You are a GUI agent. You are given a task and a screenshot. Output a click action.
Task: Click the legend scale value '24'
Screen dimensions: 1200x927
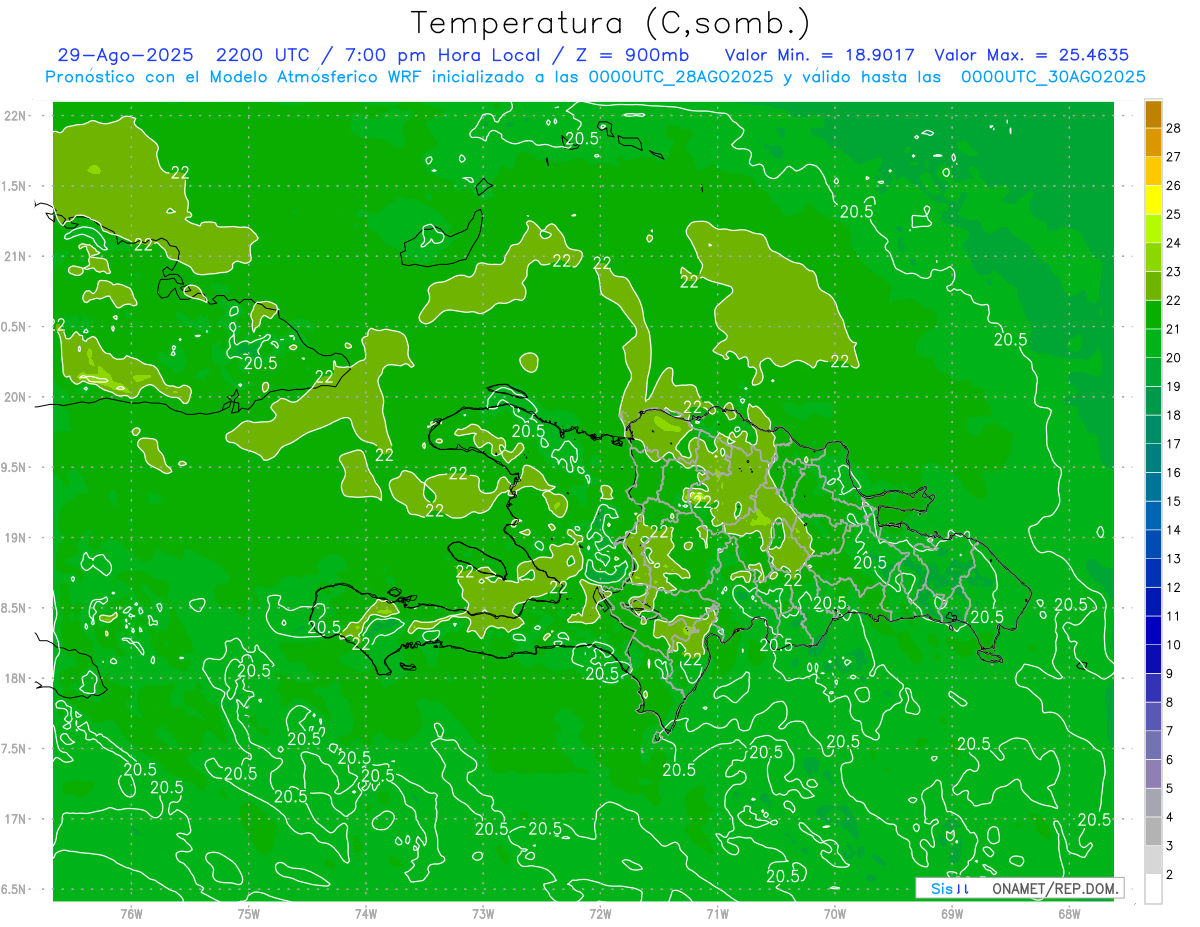[x=1174, y=243]
